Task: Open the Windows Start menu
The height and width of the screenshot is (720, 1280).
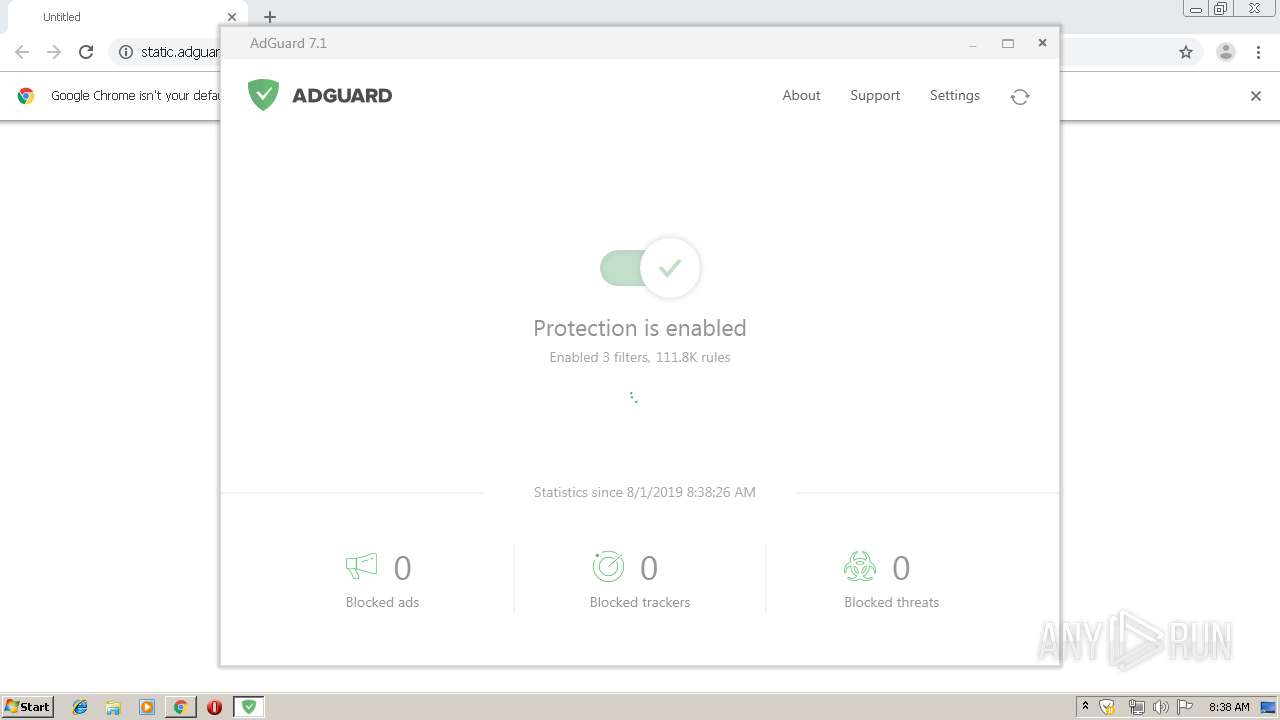Action: [x=28, y=706]
